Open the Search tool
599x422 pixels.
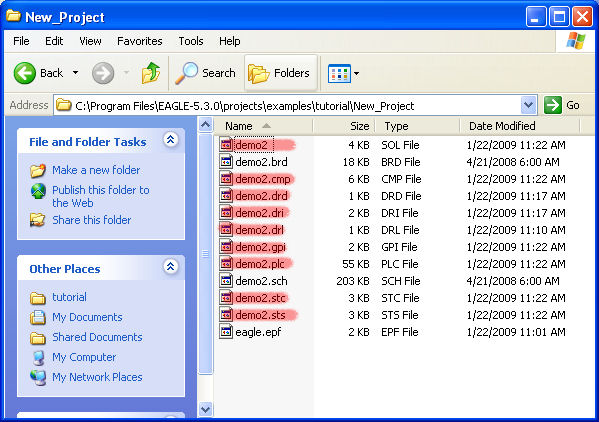click(x=206, y=73)
